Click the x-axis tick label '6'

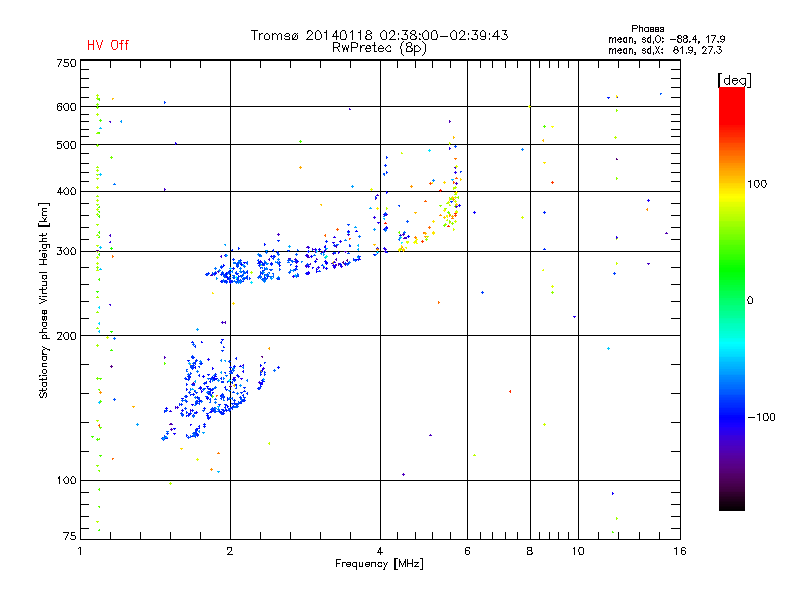(x=467, y=551)
